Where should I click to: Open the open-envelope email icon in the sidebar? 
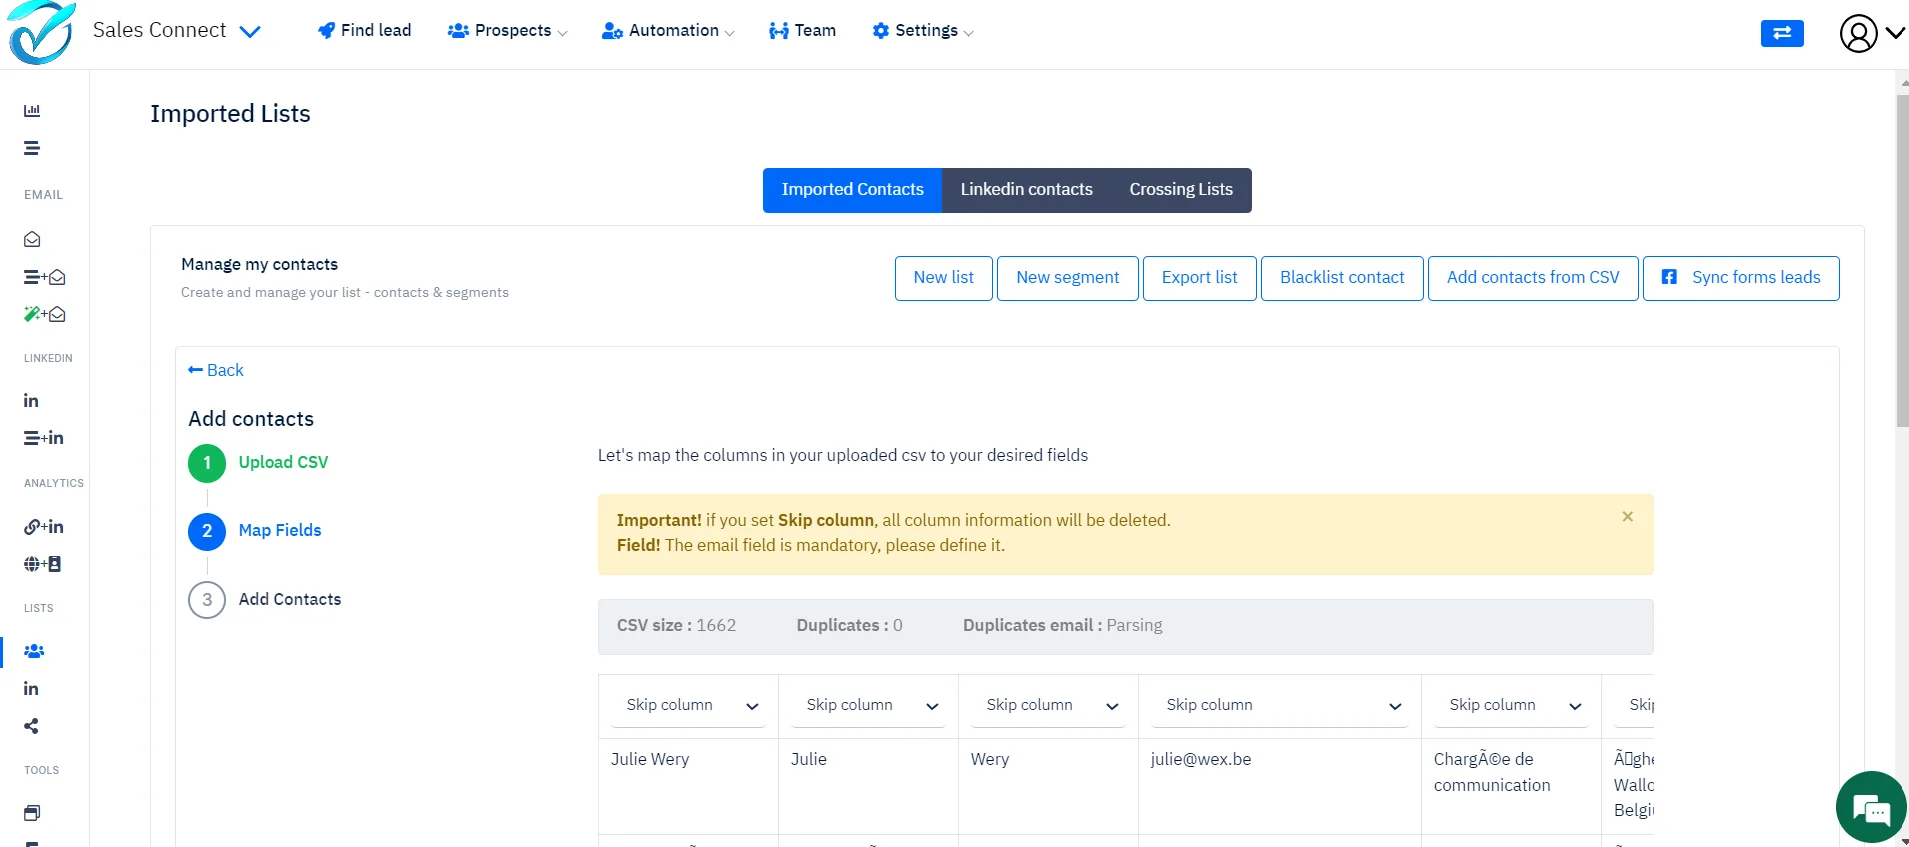[x=32, y=239]
